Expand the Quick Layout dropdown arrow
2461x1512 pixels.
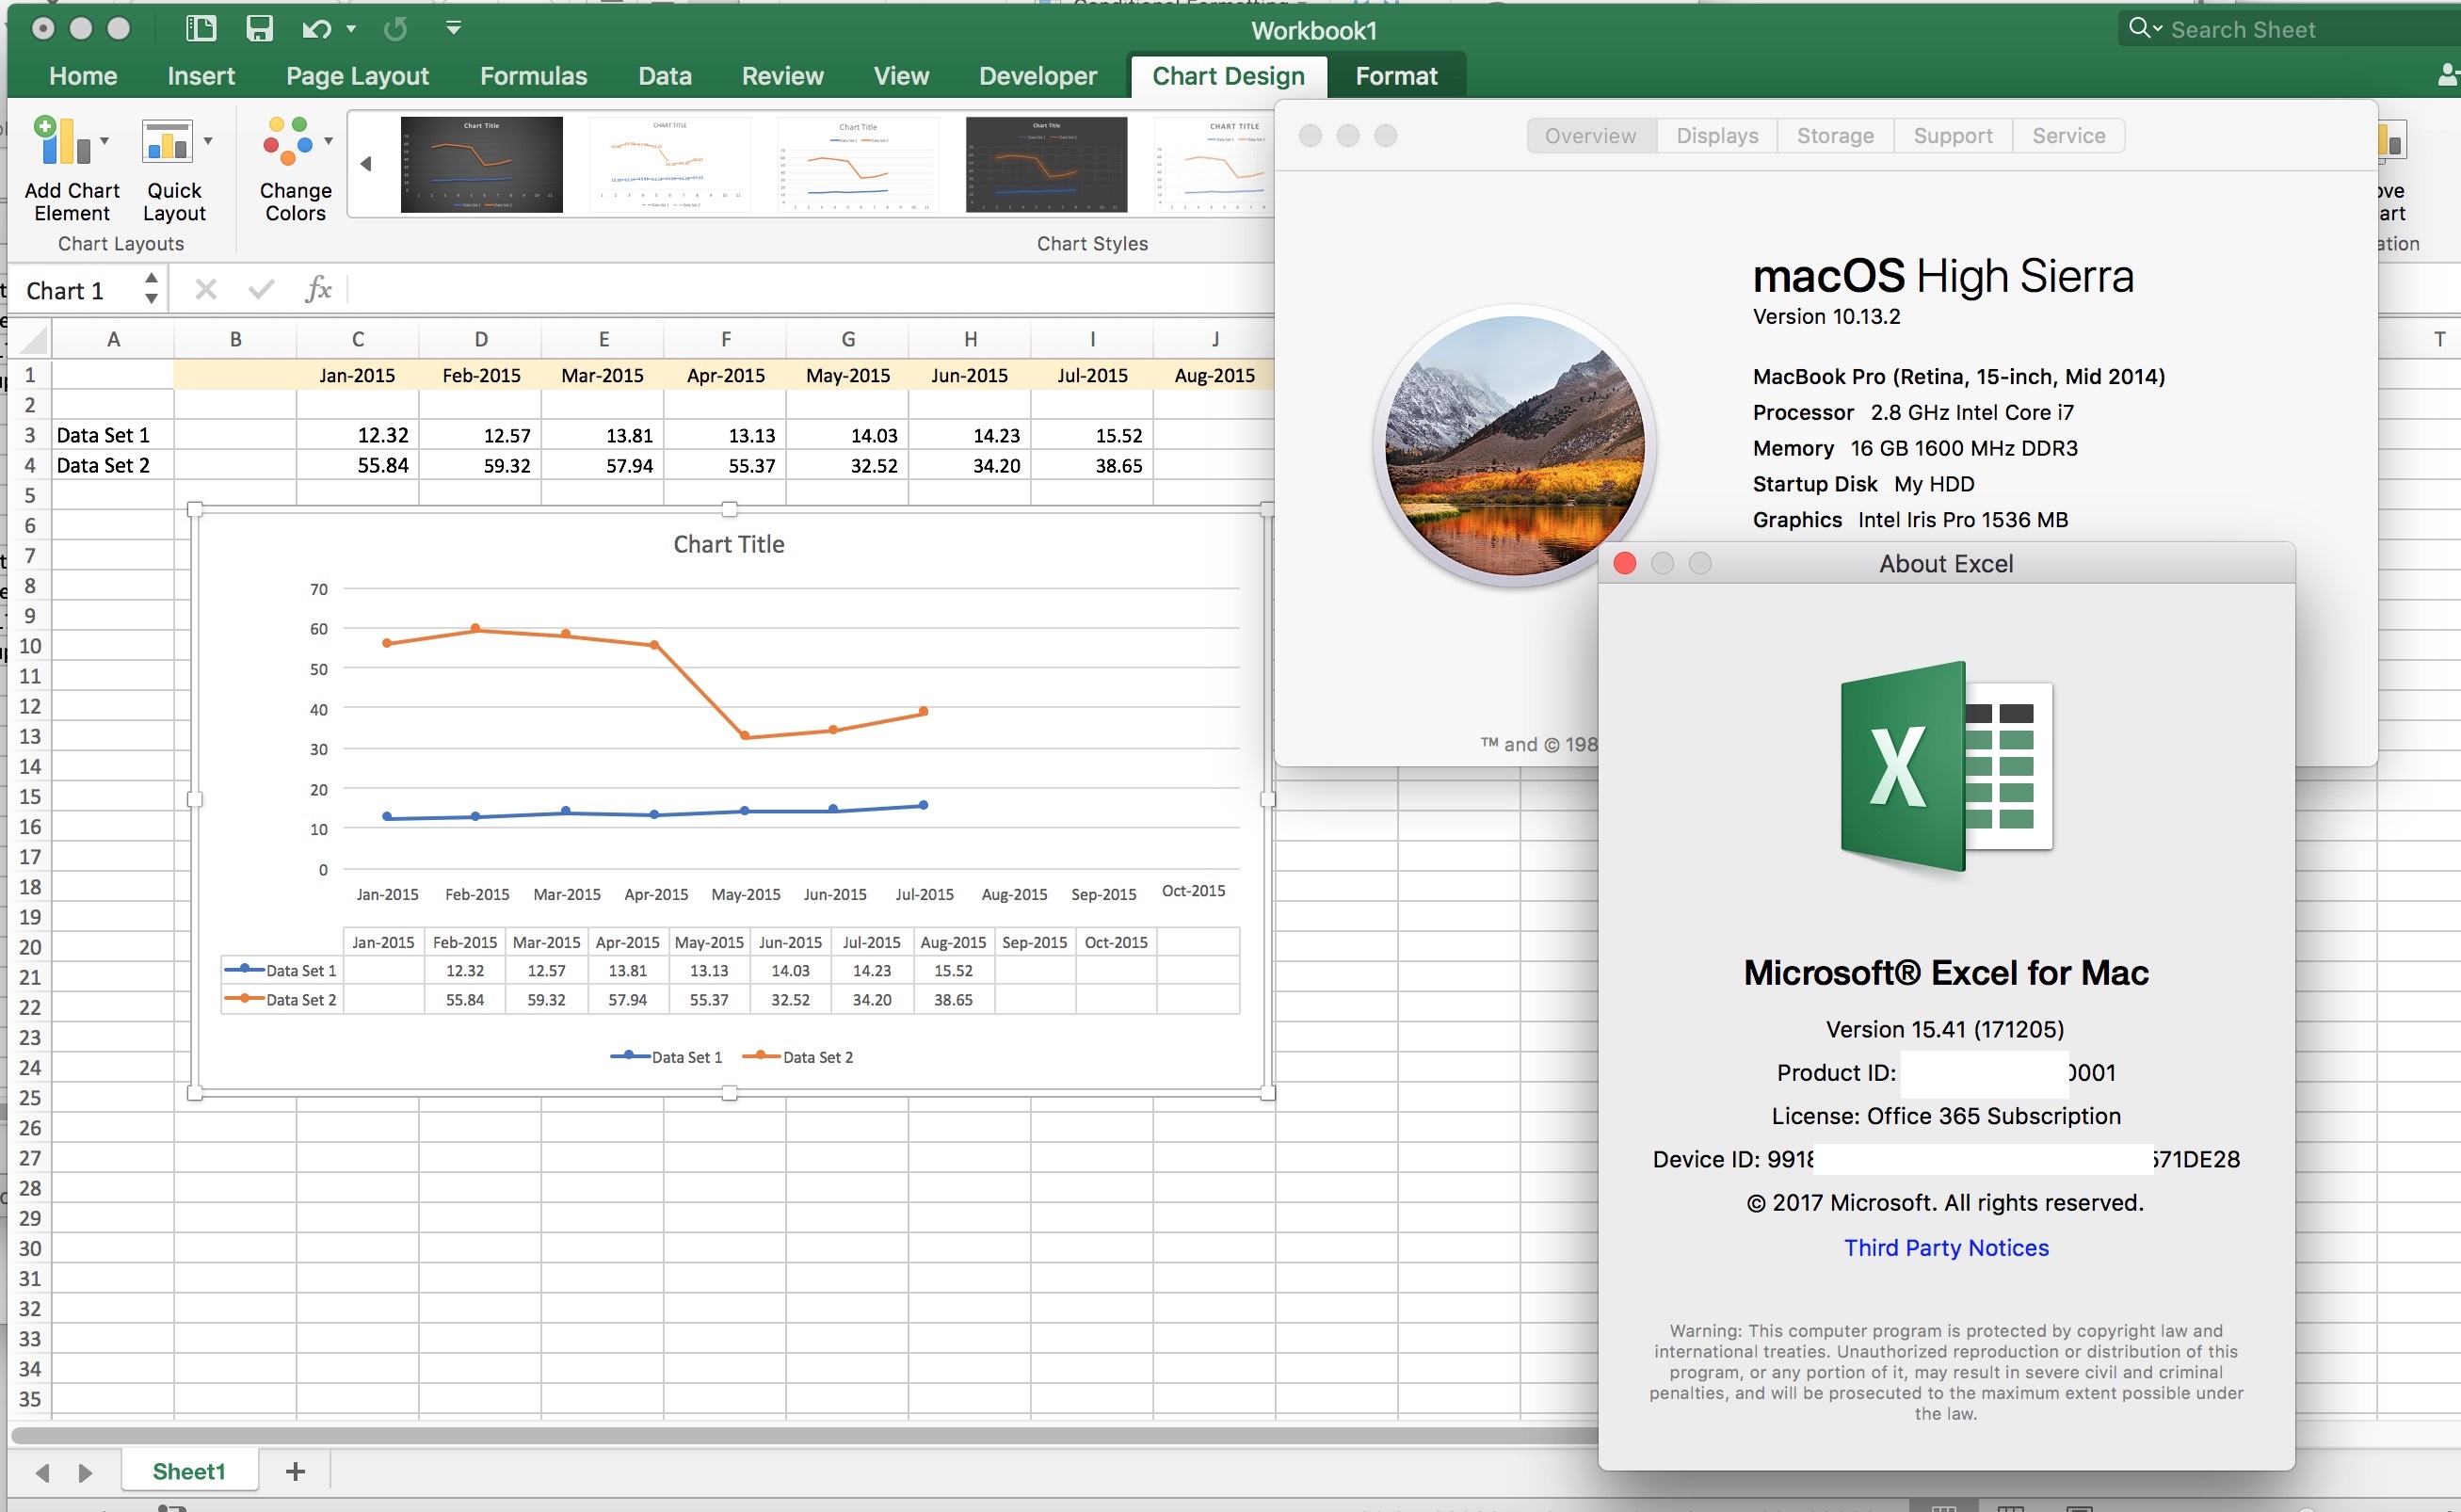(208, 141)
